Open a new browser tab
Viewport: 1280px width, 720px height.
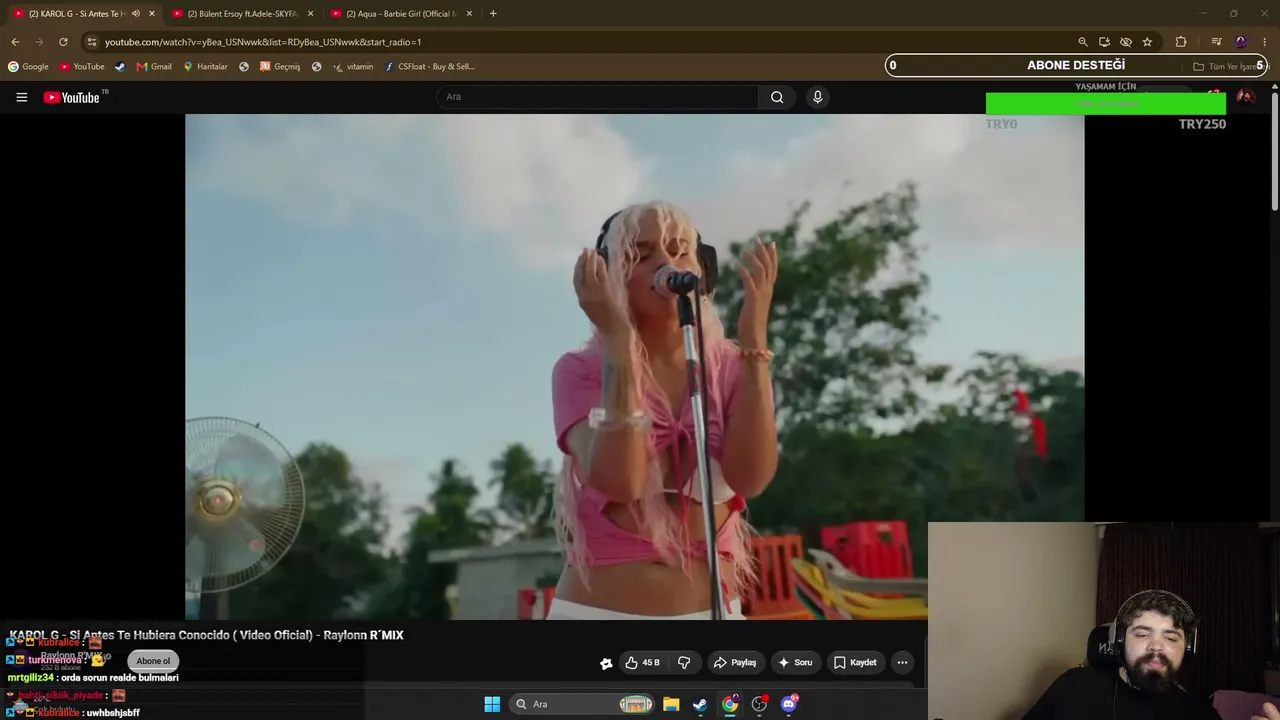click(493, 14)
